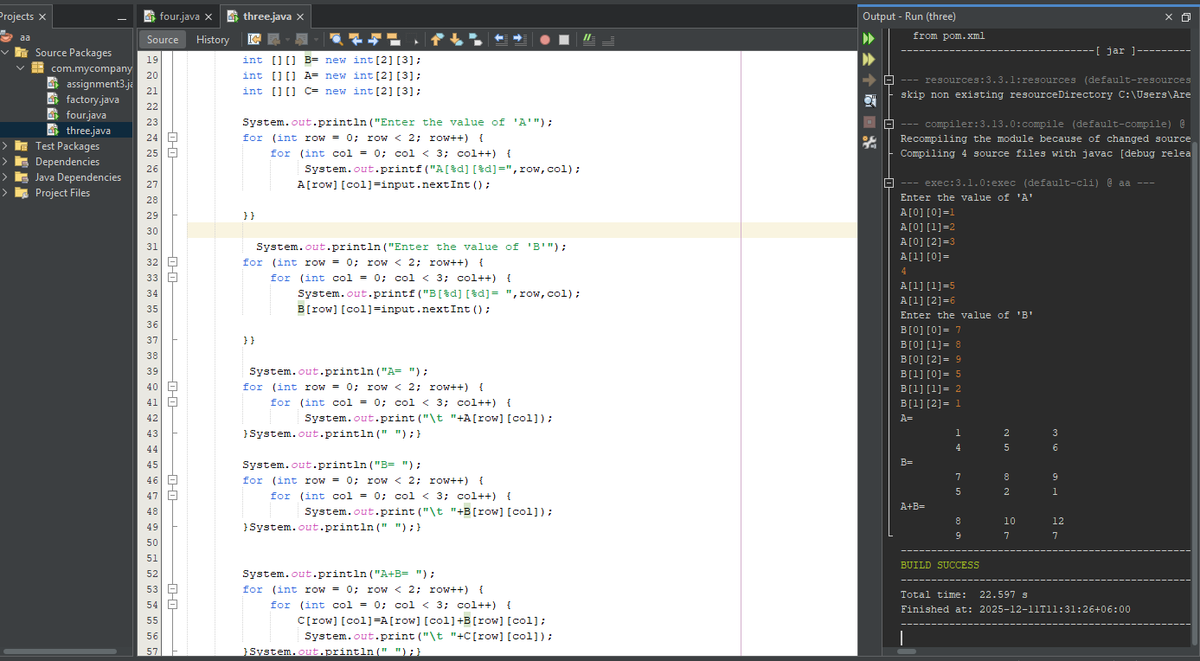Click the Output arrow icon below re-run

[869, 80]
